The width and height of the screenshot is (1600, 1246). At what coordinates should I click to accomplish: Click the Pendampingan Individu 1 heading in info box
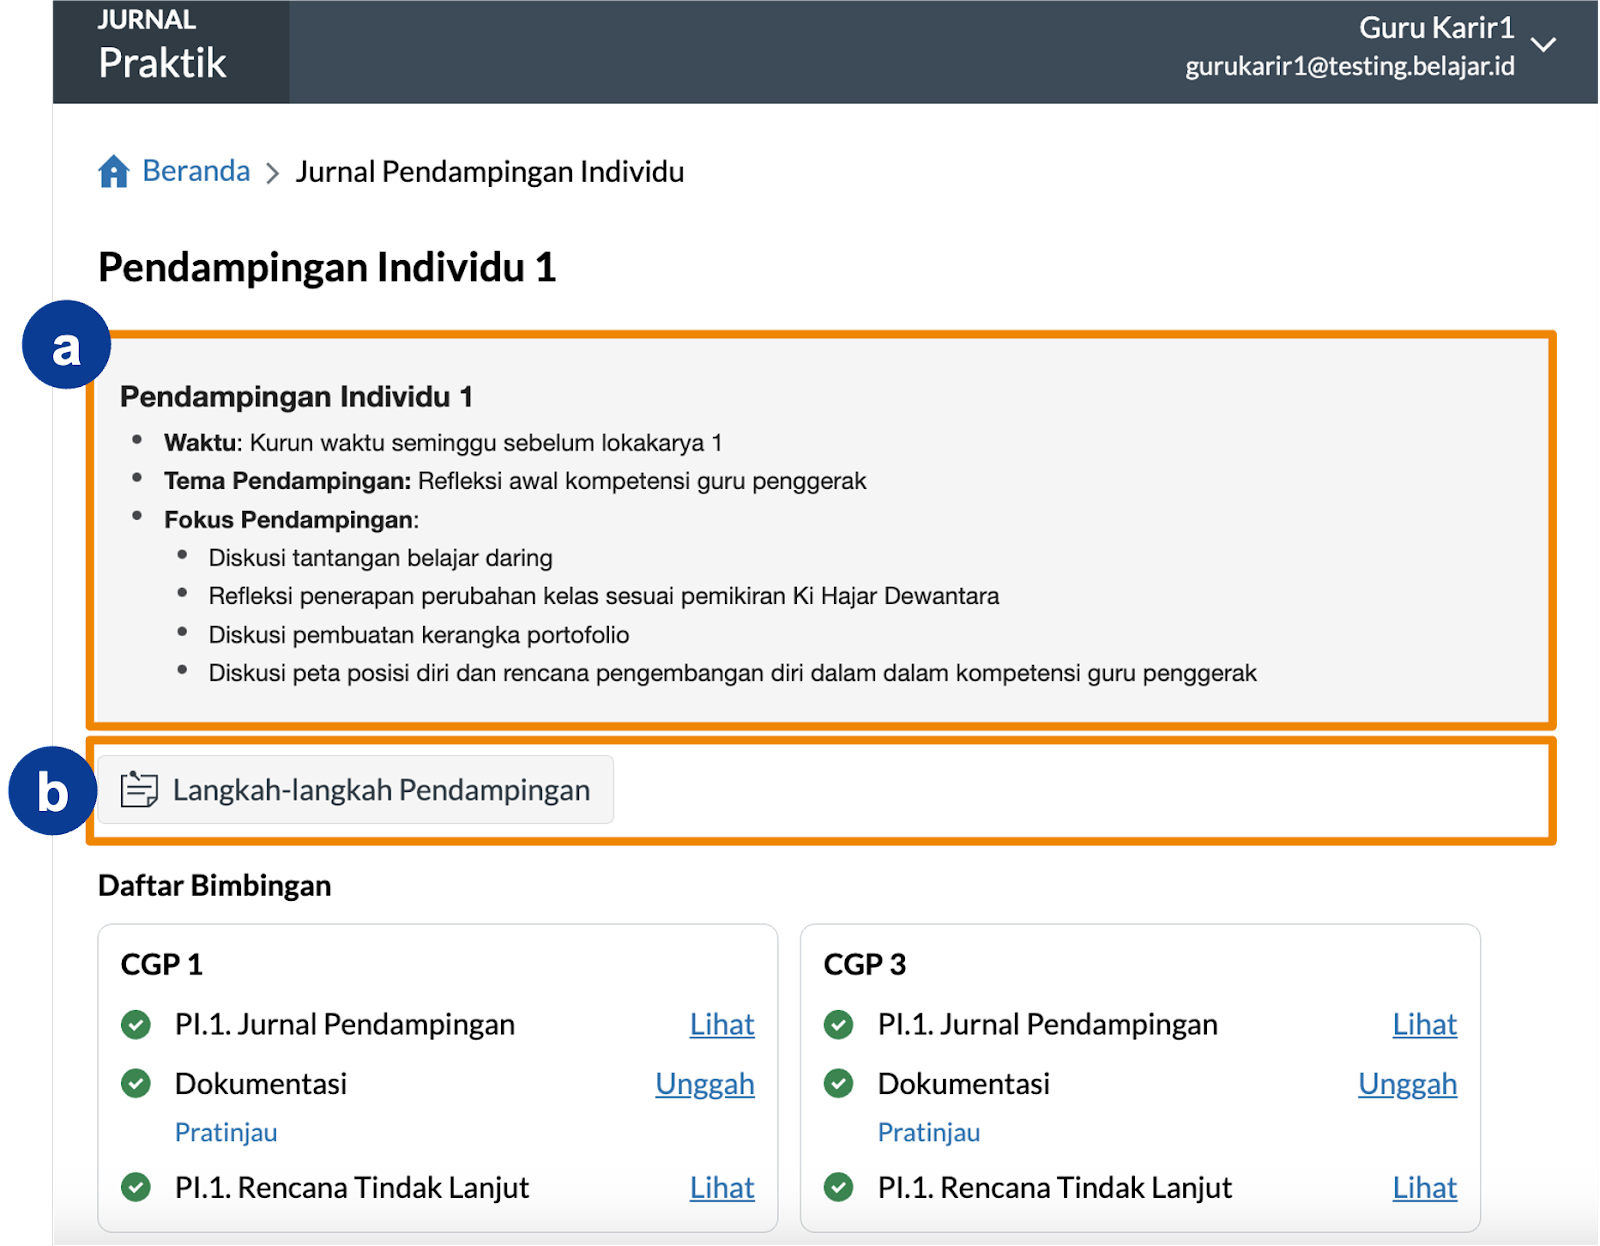pos(296,397)
